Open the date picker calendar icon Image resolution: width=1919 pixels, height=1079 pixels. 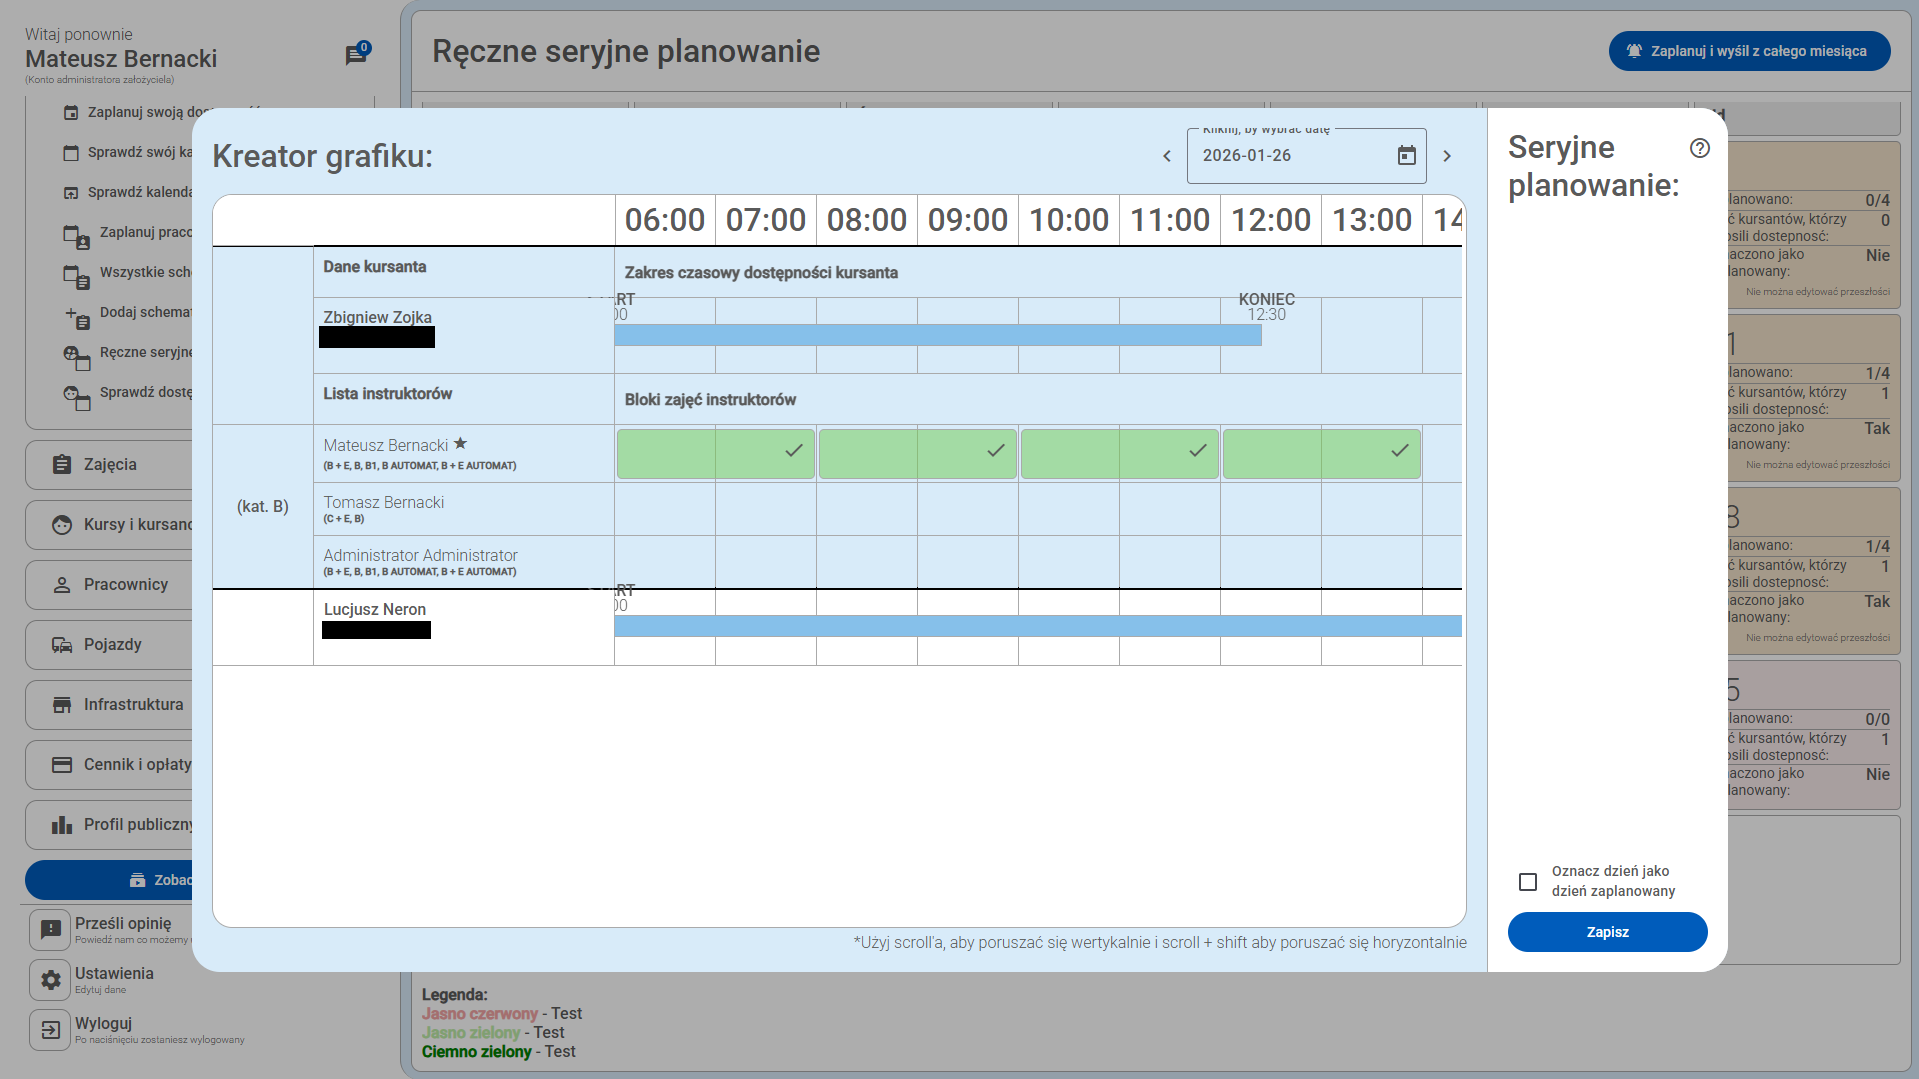tap(1407, 155)
